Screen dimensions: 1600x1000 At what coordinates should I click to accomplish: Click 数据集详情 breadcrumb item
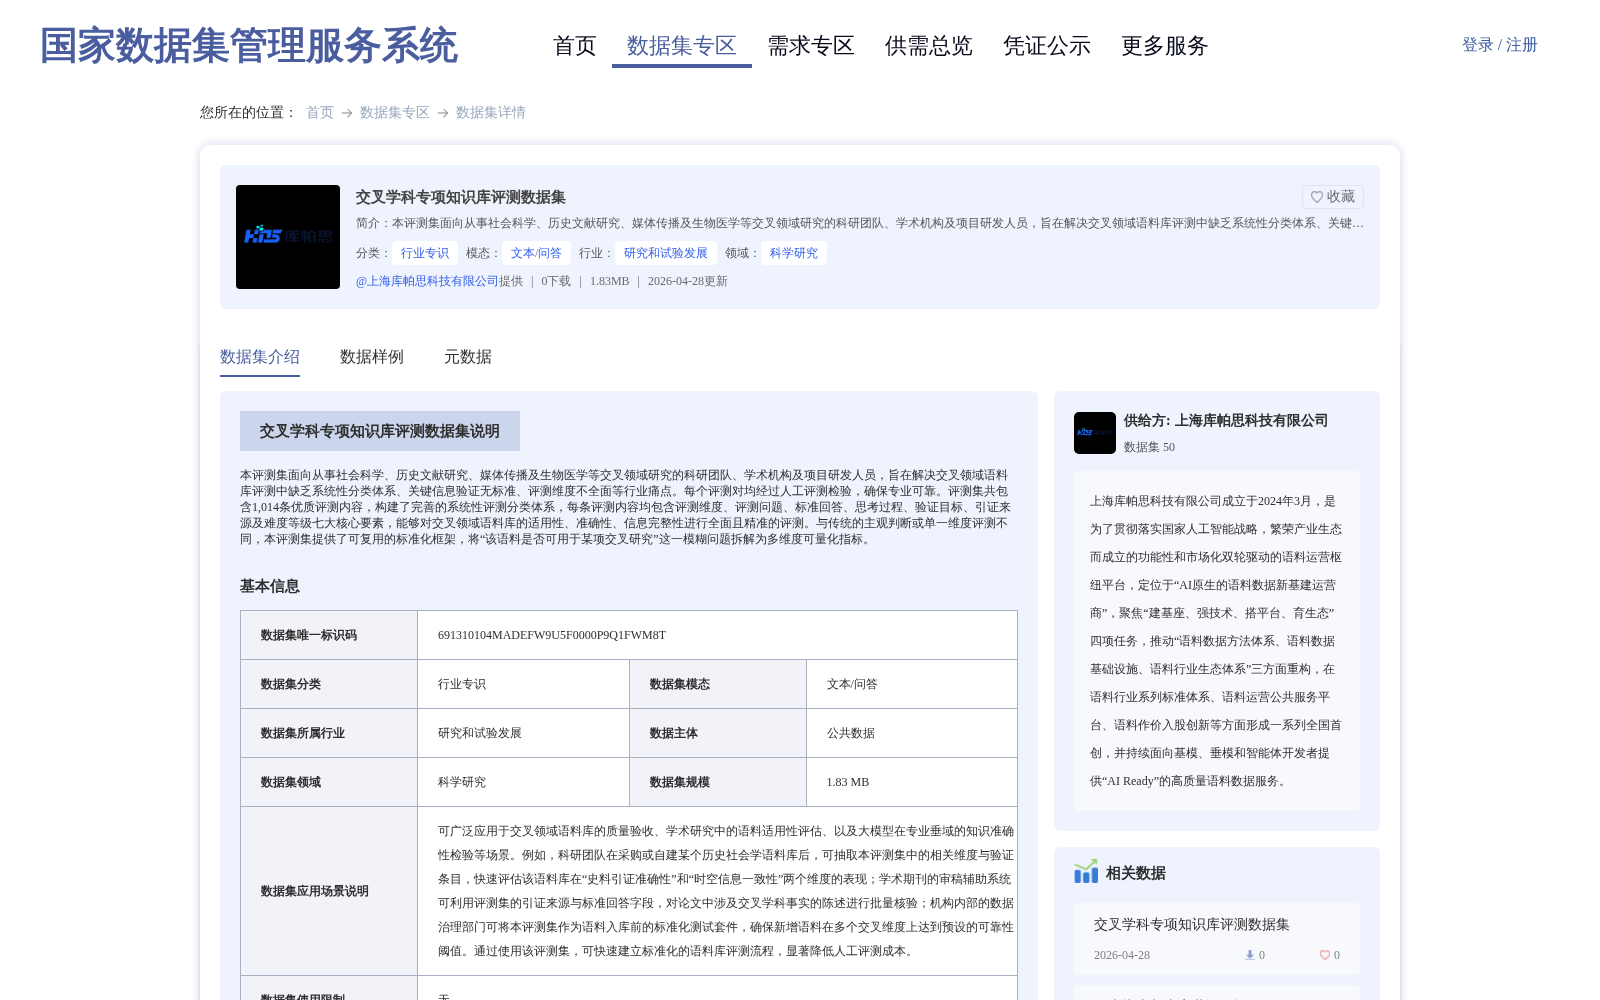491,113
